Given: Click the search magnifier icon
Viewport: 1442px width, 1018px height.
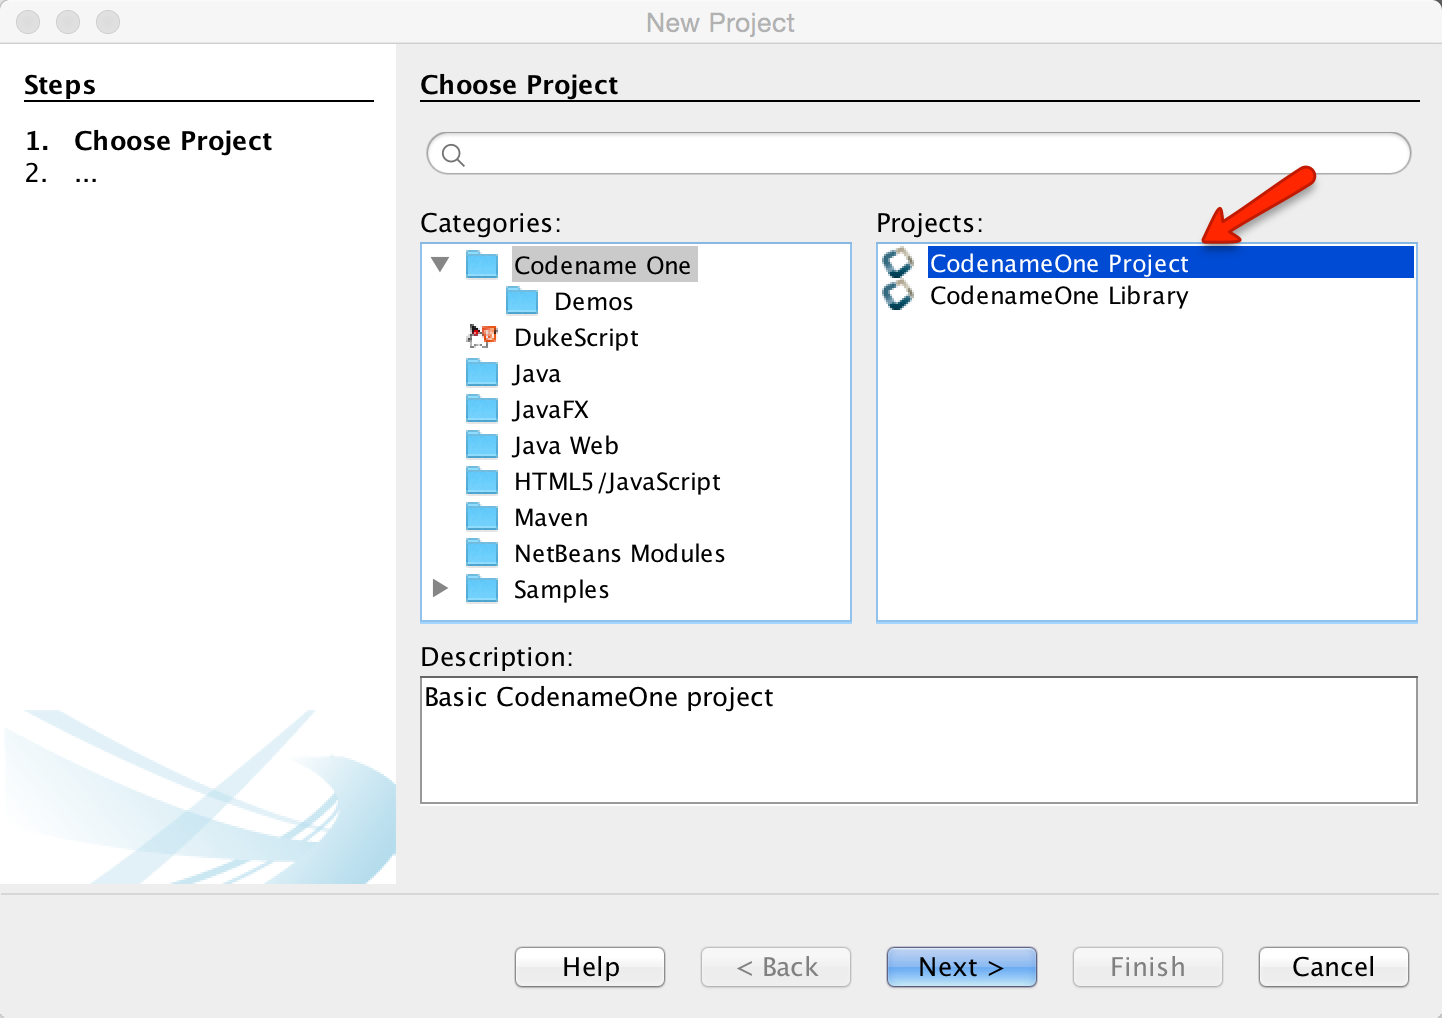Looking at the screenshot, I should (453, 155).
